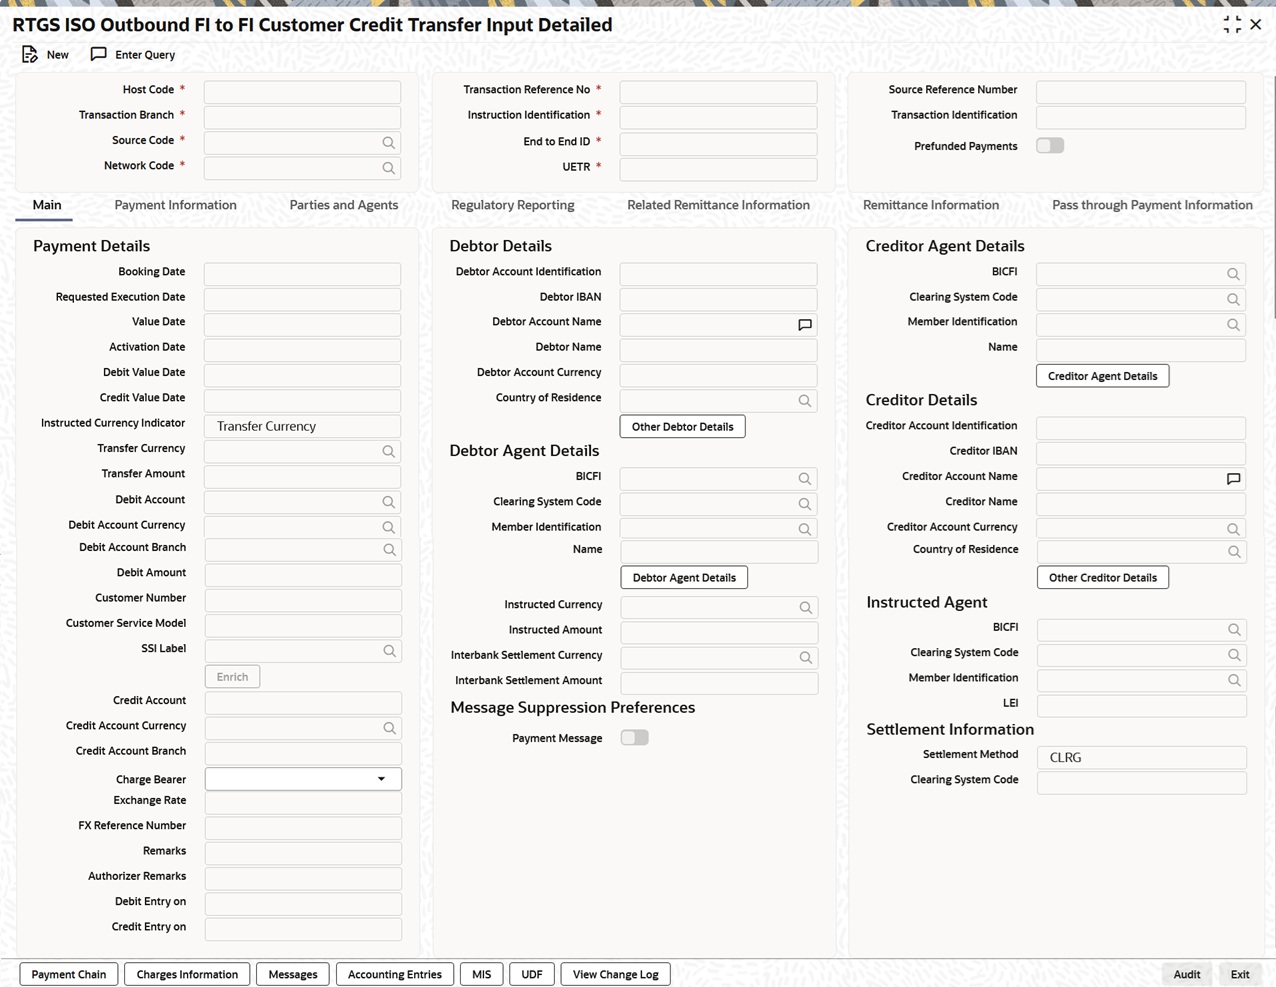Image resolution: width=1276 pixels, height=987 pixels.
Task: Open the Creditor Account Name comment icon
Action: pyautogui.click(x=1234, y=479)
